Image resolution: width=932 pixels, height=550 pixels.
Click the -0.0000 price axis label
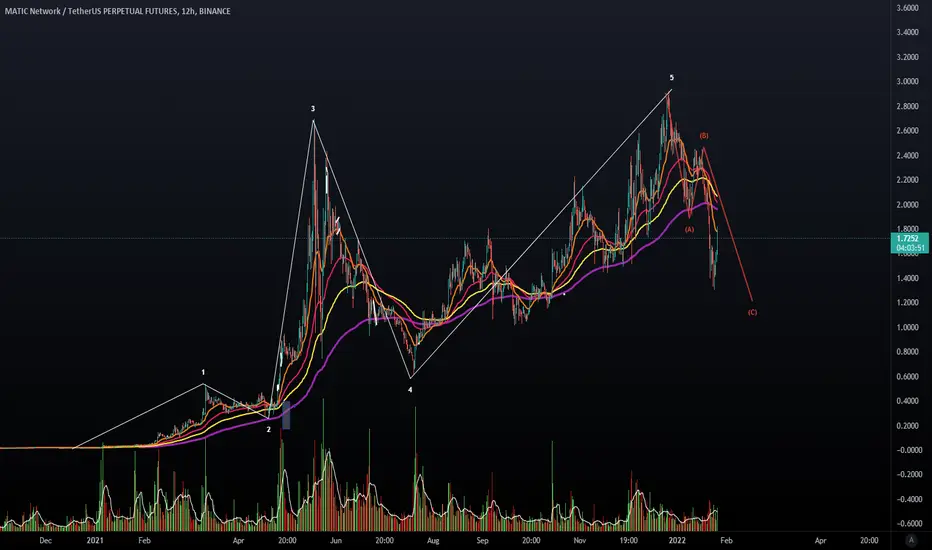[909, 450]
